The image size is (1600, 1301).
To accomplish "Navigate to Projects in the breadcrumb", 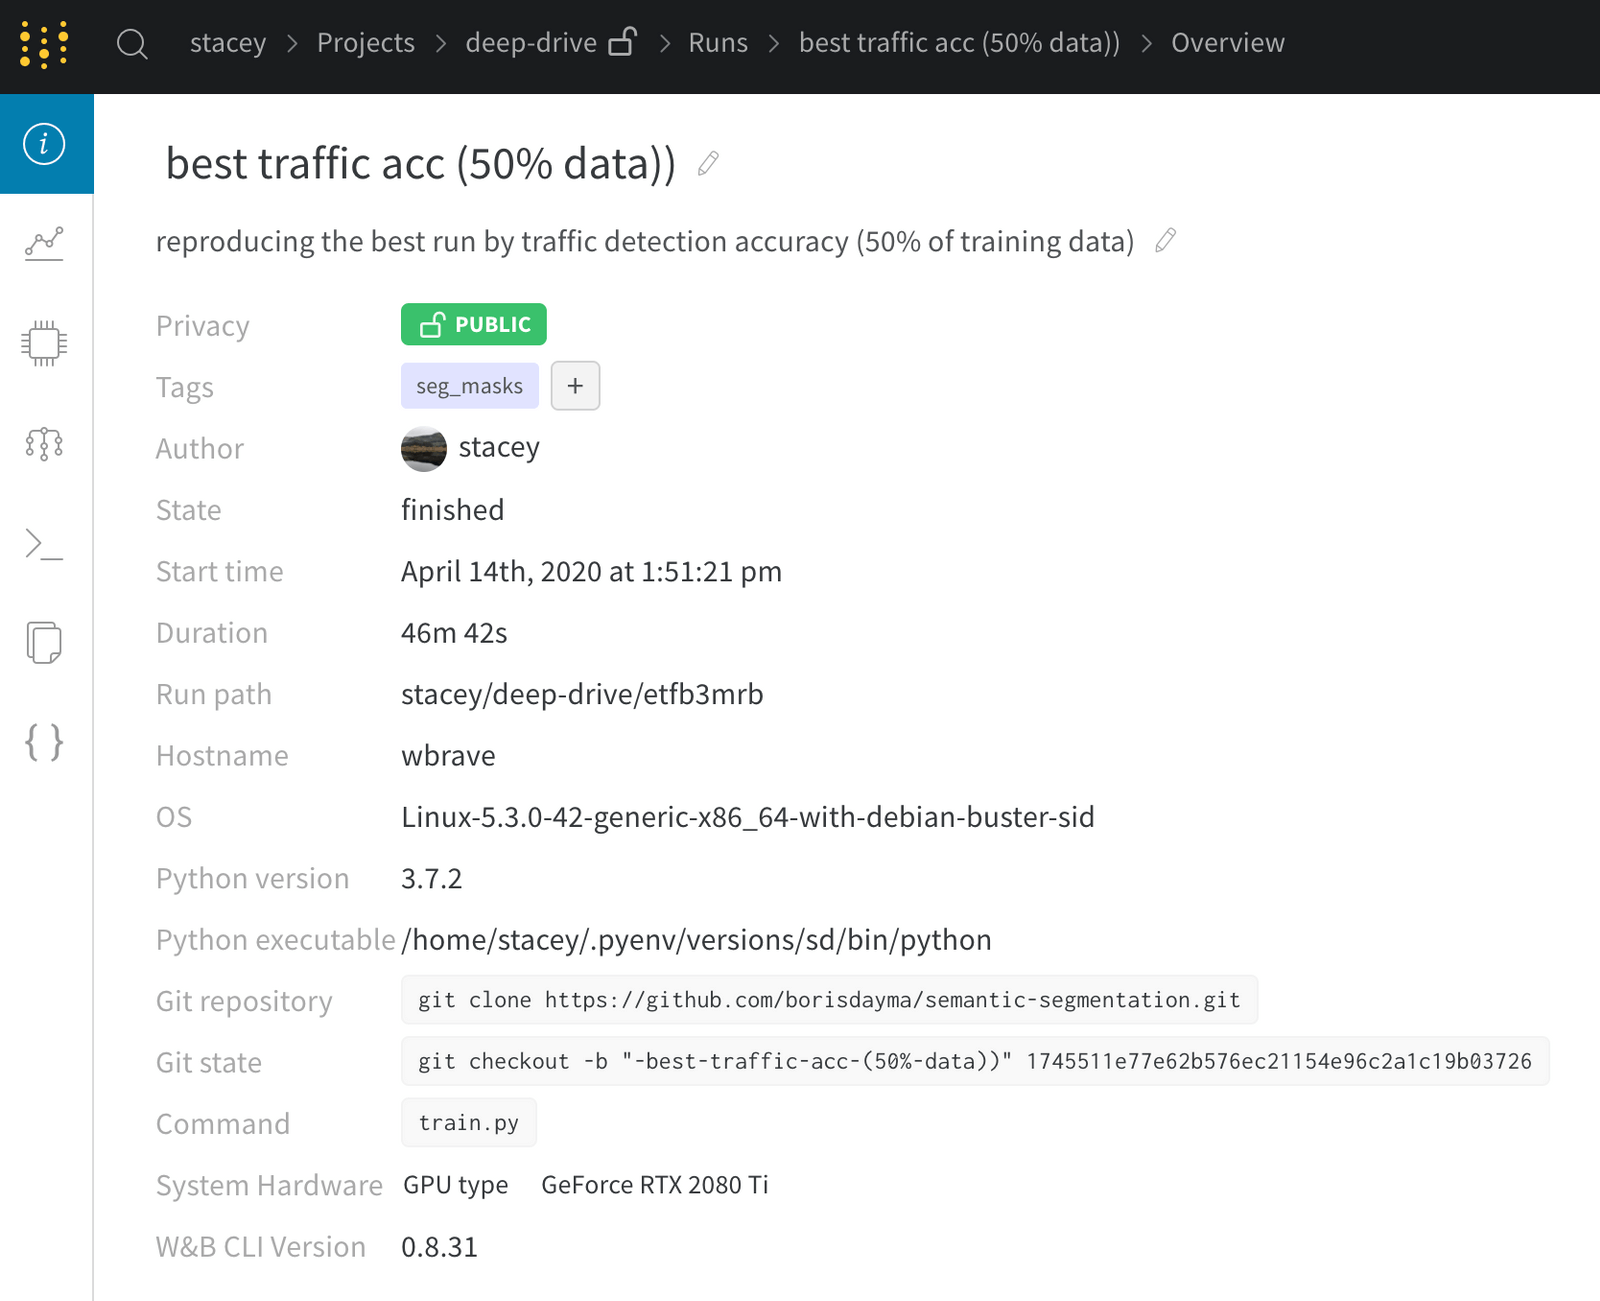I will [365, 43].
